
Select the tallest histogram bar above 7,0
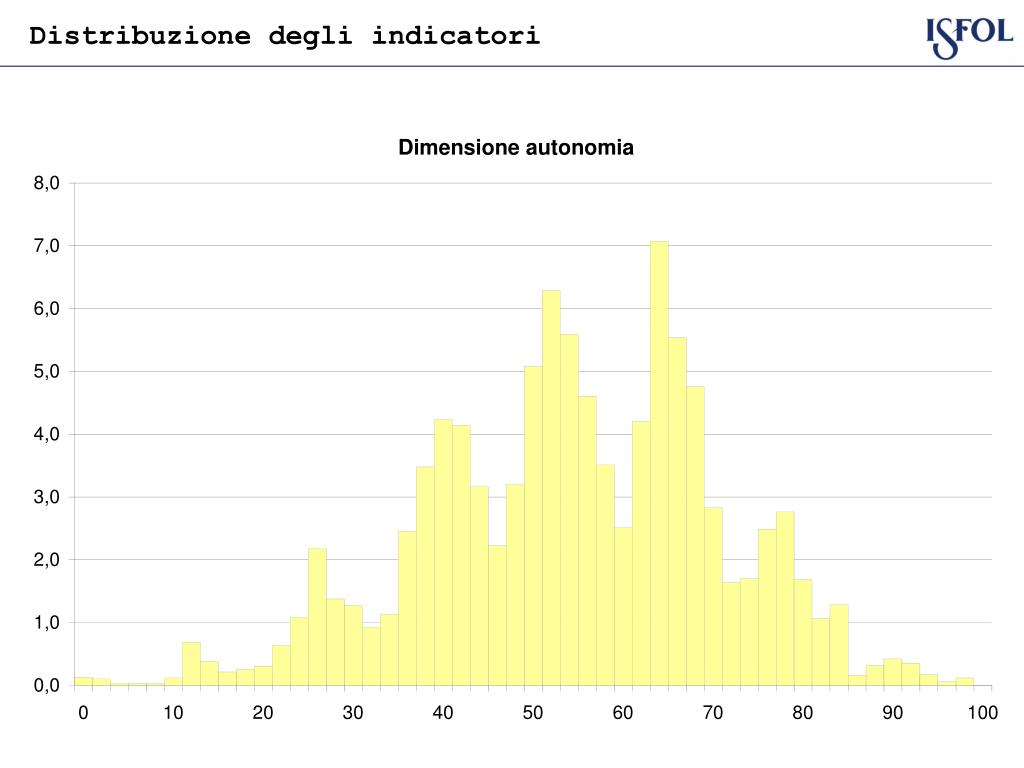(x=659, y=463)
